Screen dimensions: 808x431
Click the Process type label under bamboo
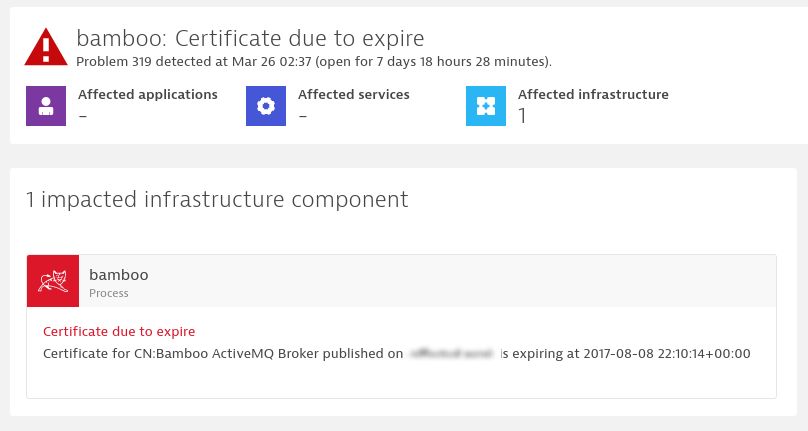click(x=109, y=293)
